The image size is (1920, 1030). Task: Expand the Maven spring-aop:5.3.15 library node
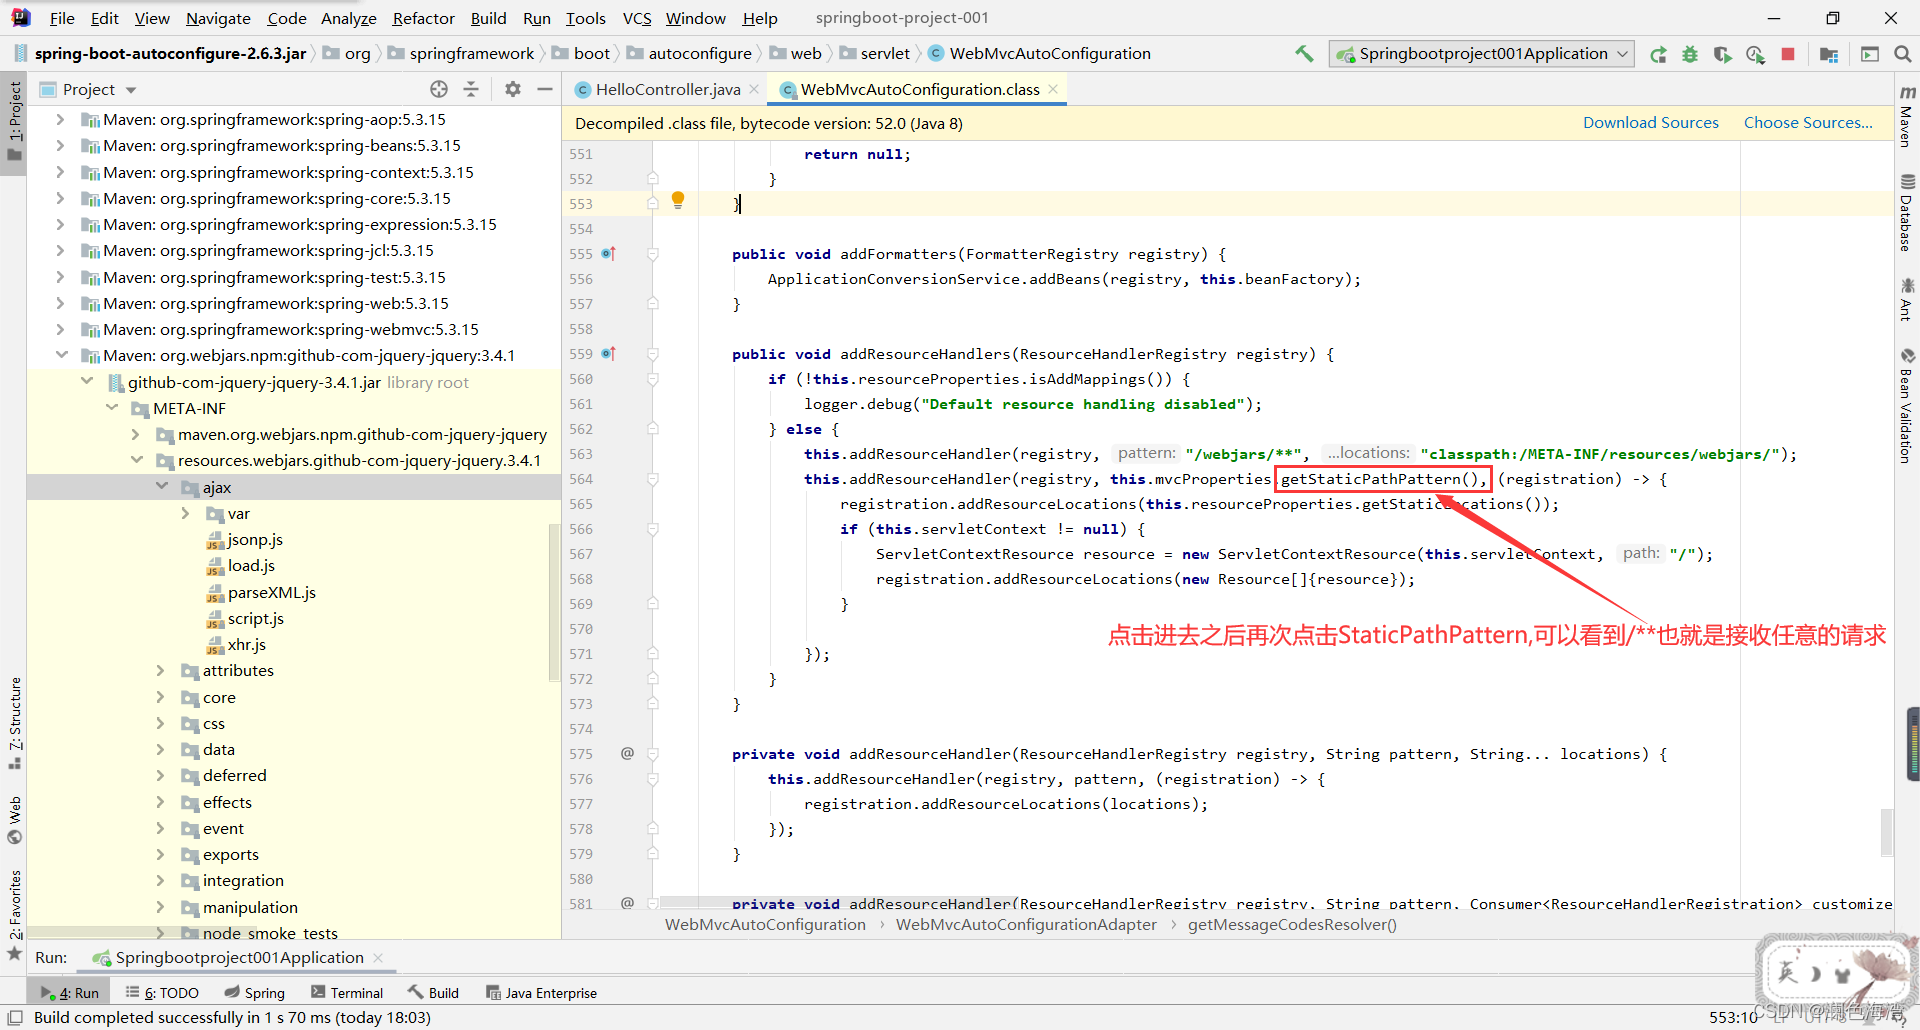pos(60,119)
